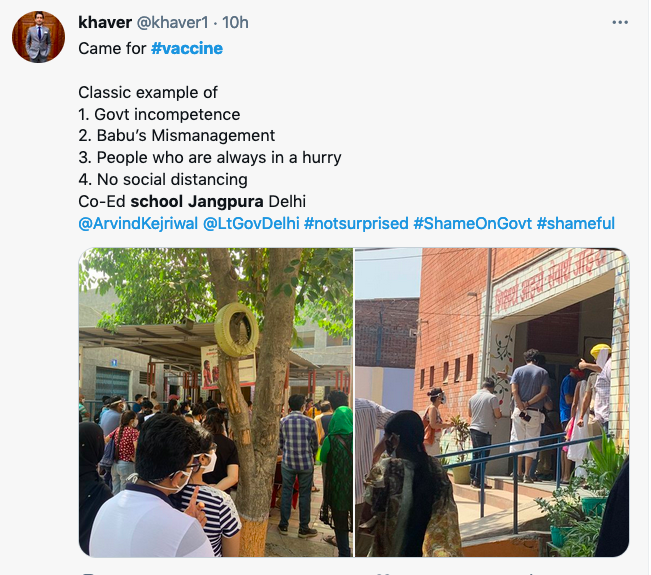651x575 pixels.
Task: Select the bold 'school Jangpura' text
Action: tap(197, 202)
